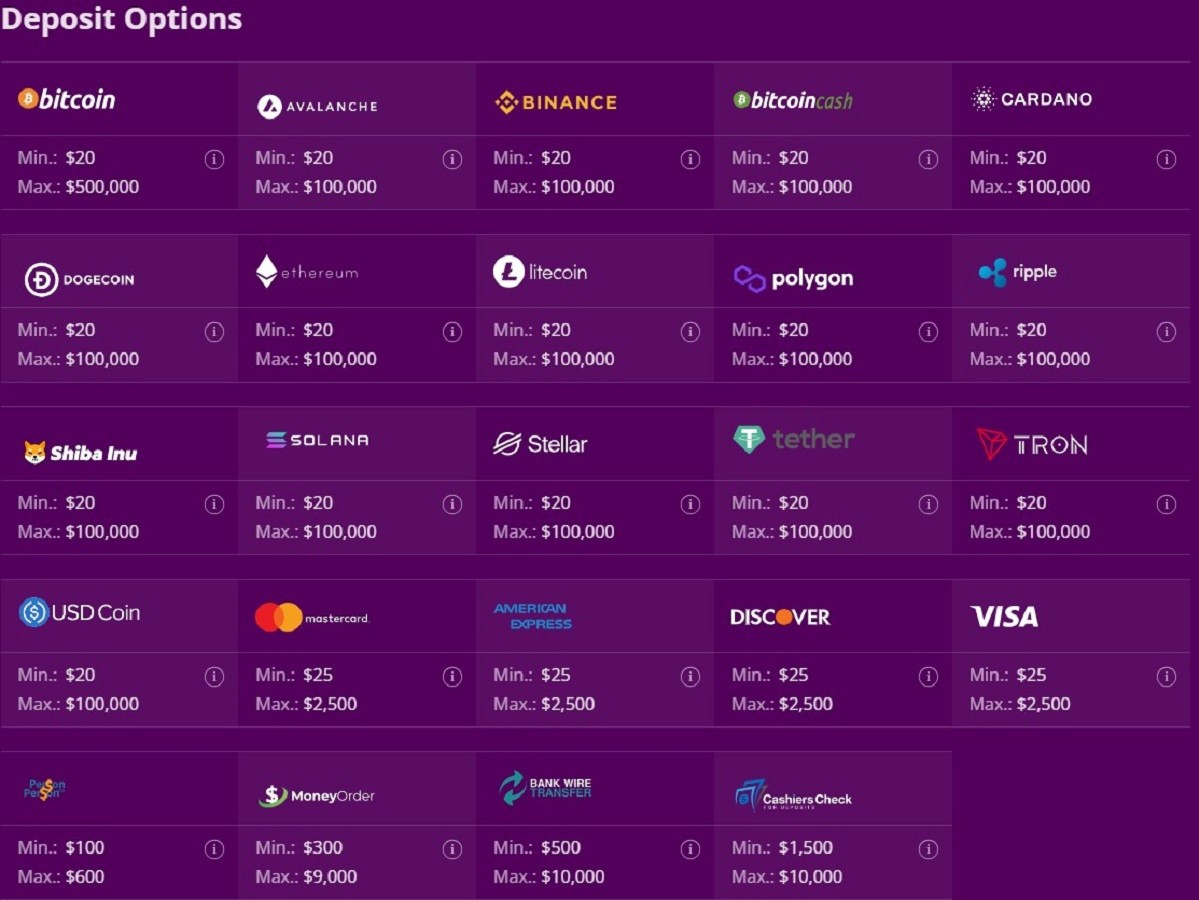Select the Person to Person option
Image resolution: width=1199 pixels, height=900 pixels.
pos(44,789)
